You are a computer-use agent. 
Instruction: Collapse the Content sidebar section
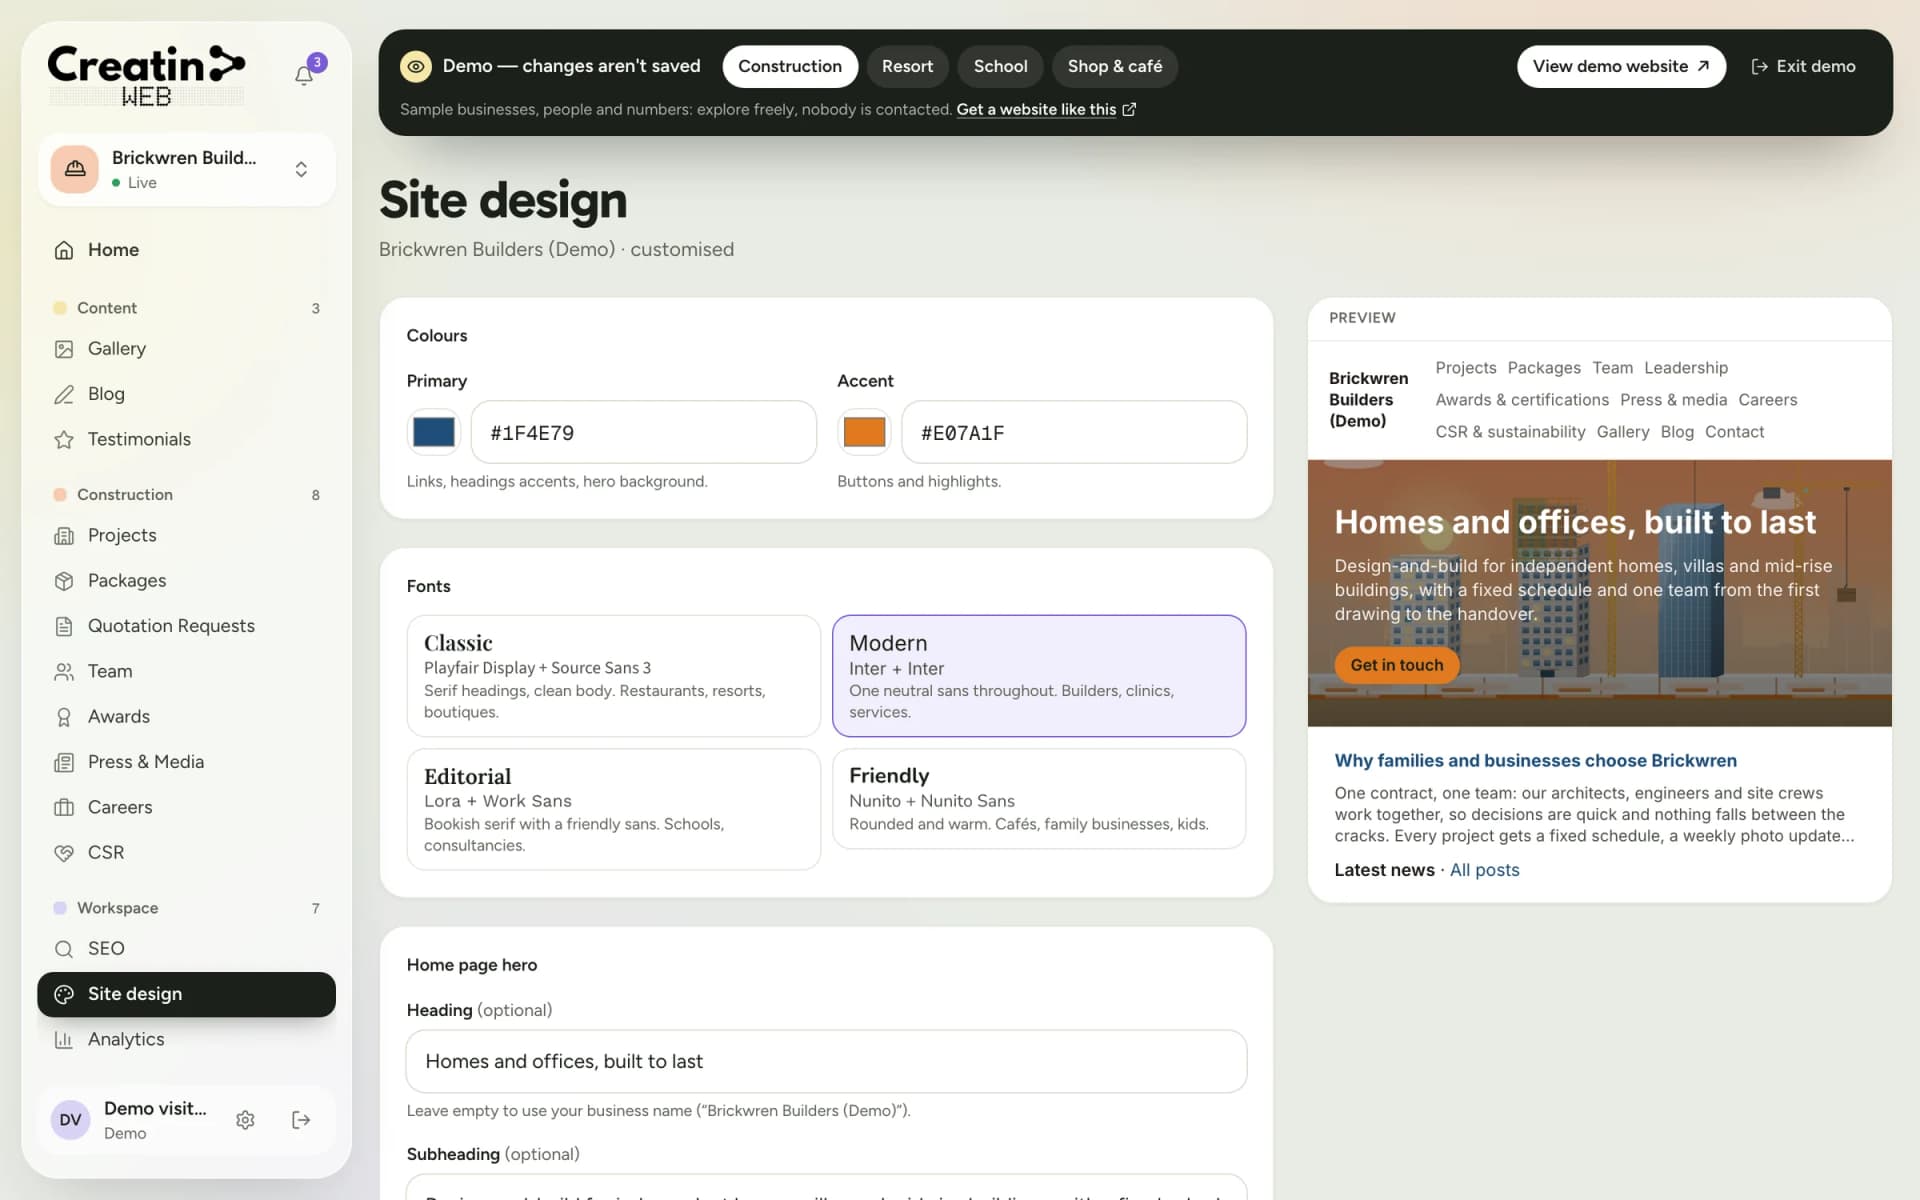[x=187, y=308]
